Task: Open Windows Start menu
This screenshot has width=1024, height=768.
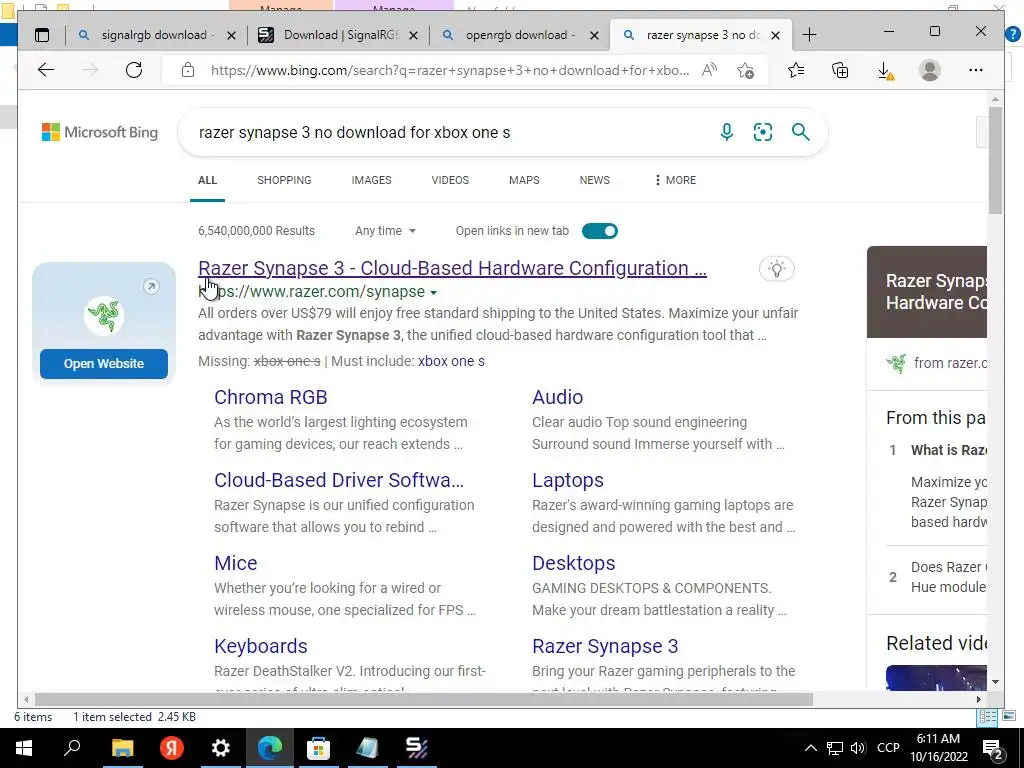Action: tap(24, 748)
